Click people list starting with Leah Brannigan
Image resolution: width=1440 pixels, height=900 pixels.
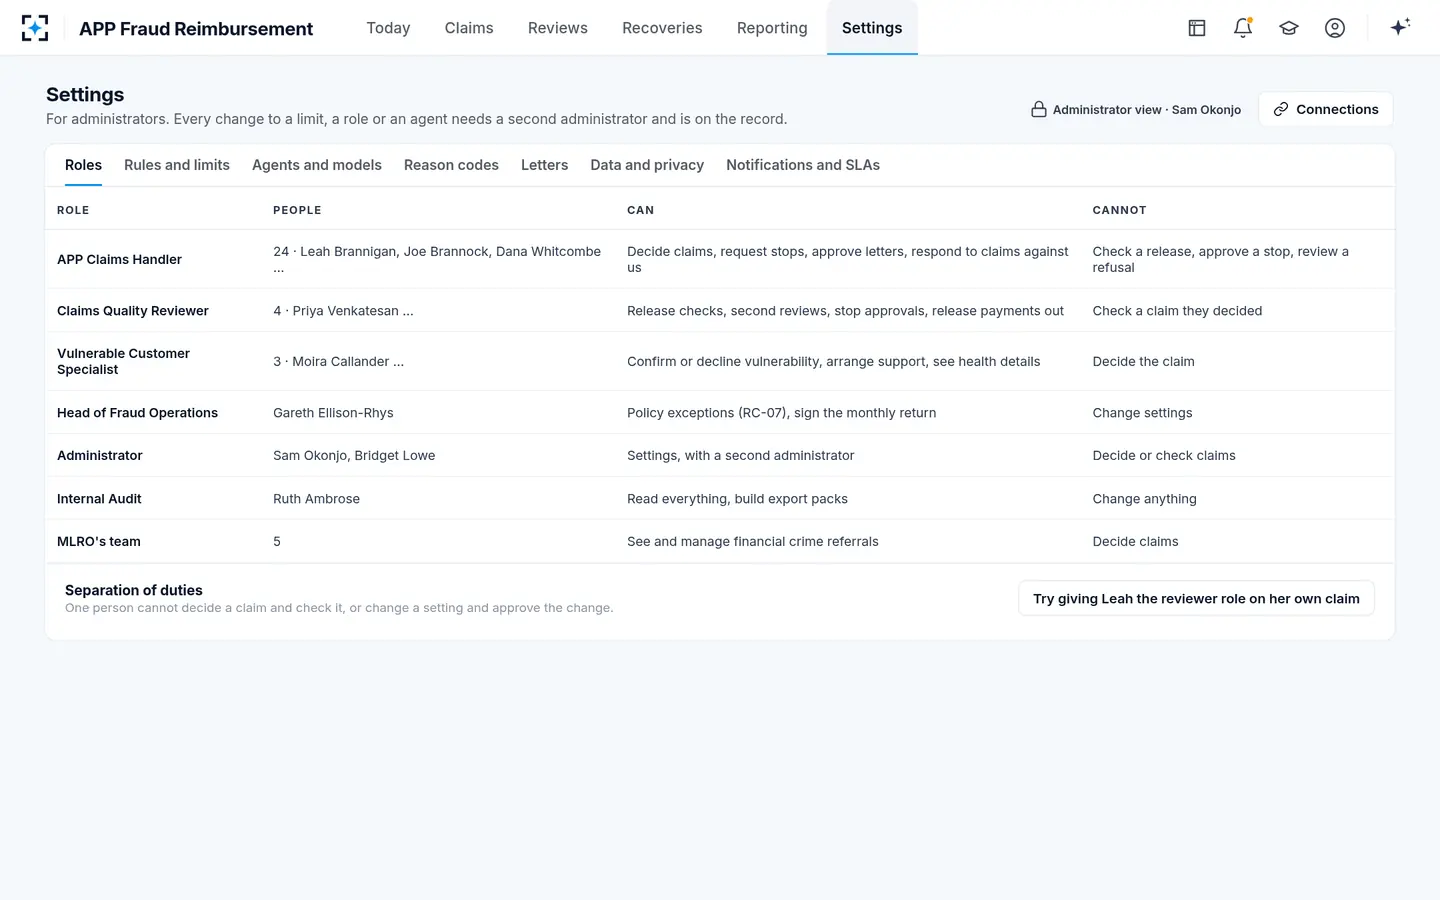click(x=437, y=259)
